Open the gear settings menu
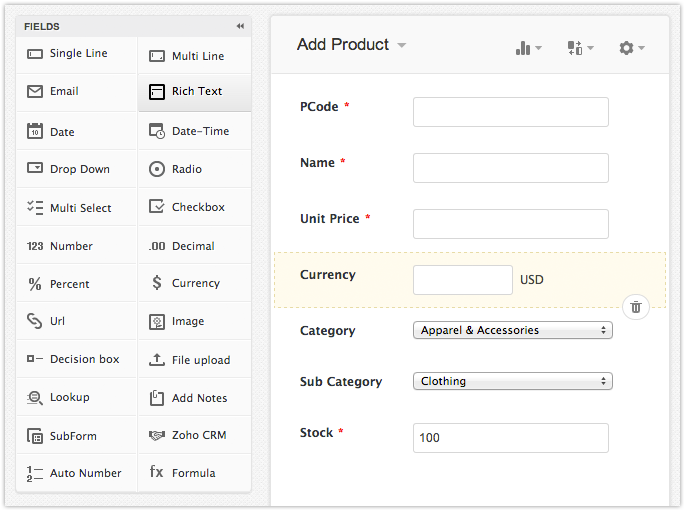685x511 pixels. click(x=630, y=48)
